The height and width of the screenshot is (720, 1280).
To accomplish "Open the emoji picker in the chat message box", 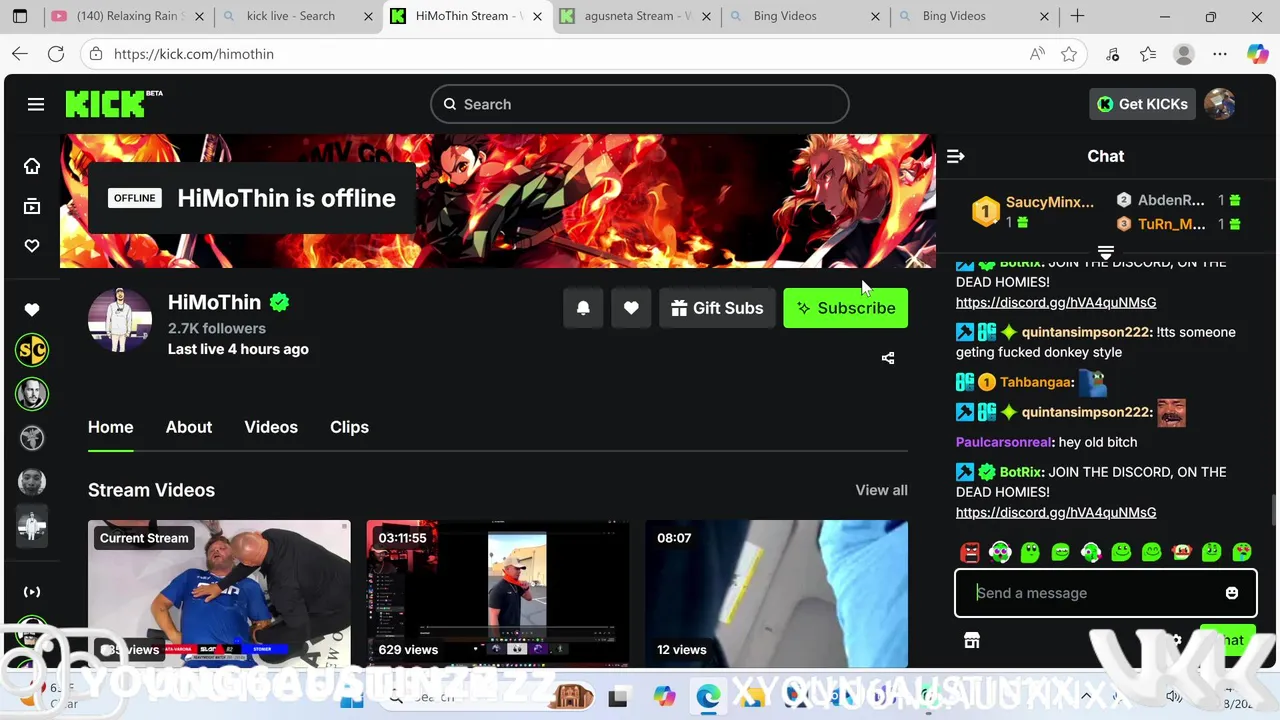I will (1232, 593).
